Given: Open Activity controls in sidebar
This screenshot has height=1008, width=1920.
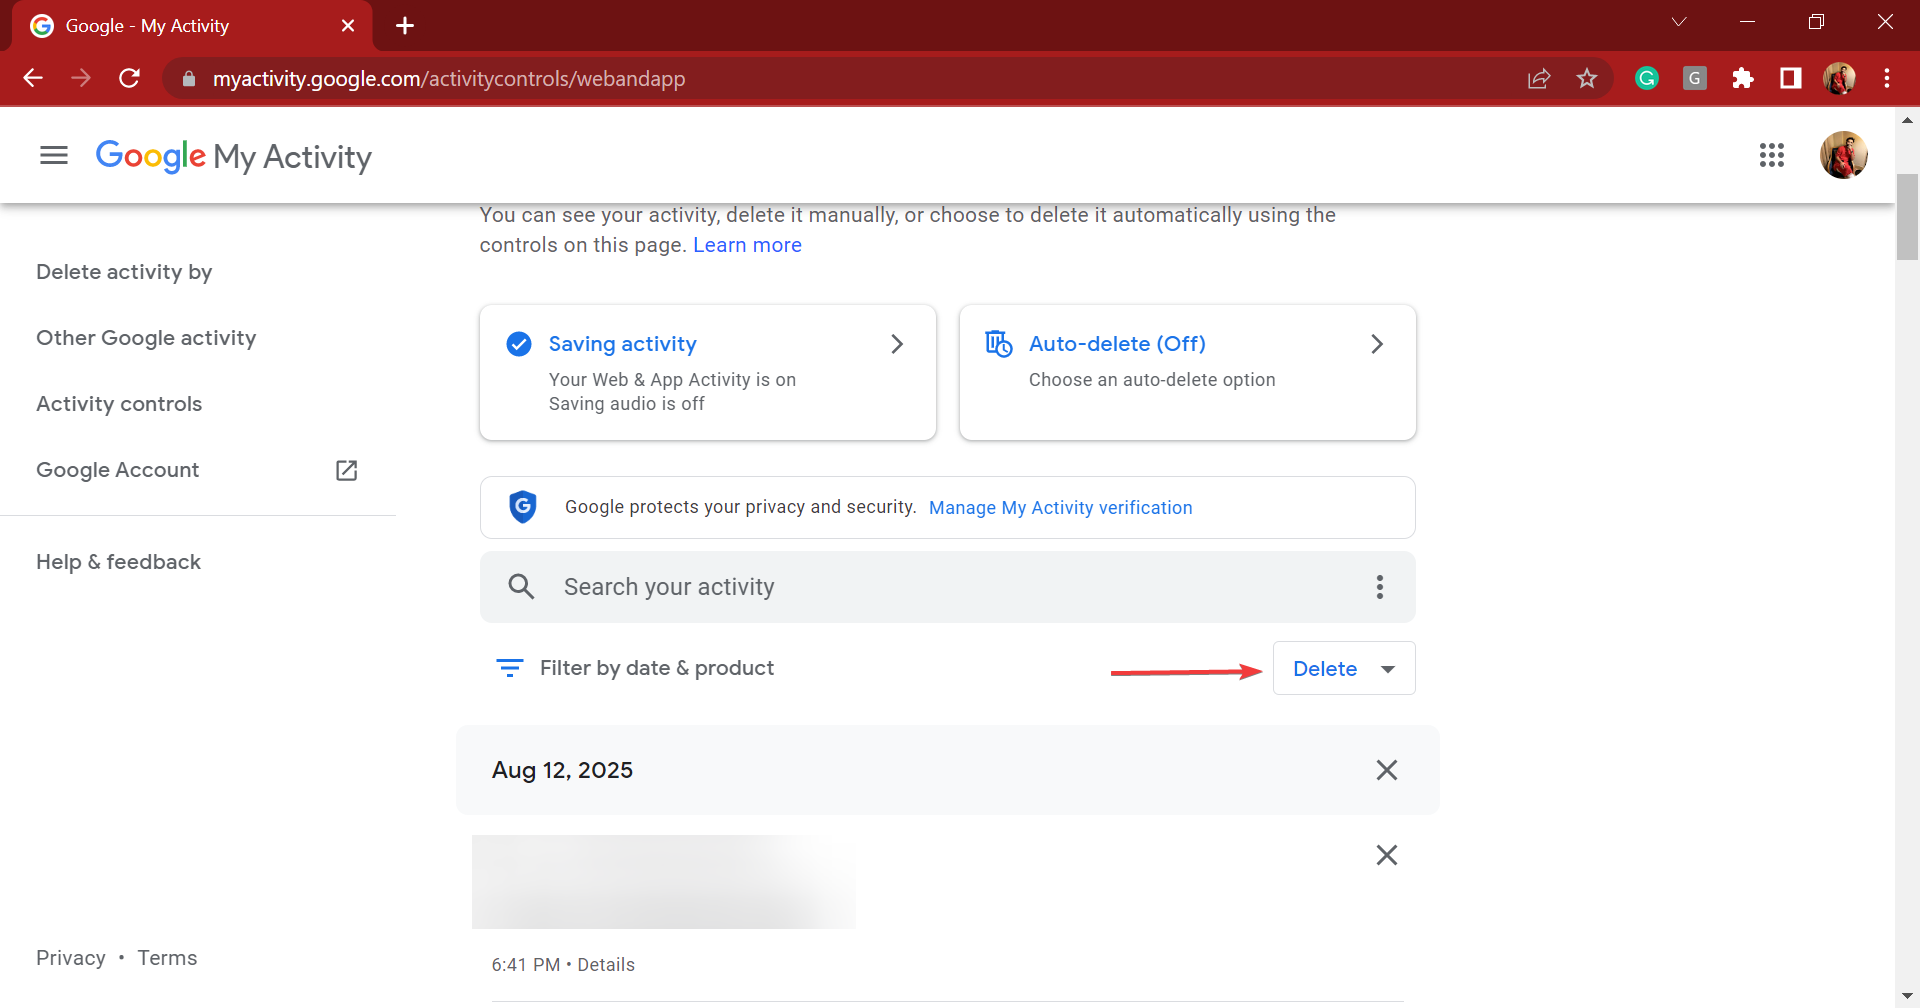Looking at the screenshot, I should [119, 404].
